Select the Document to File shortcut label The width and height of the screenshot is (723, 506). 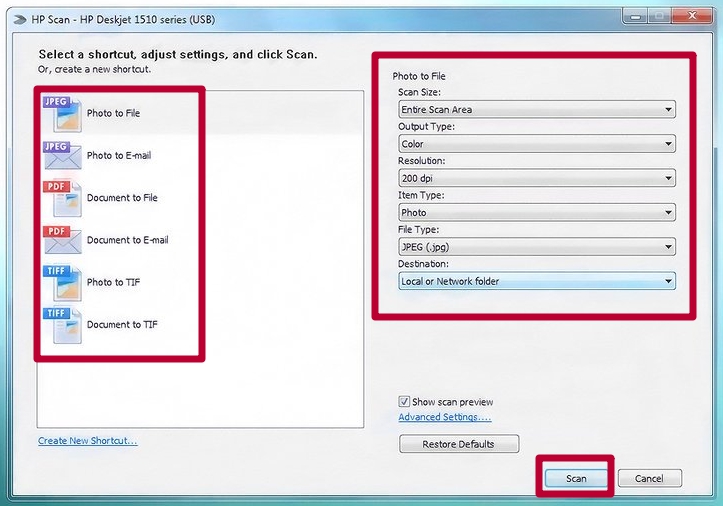(x=122, y=198)
